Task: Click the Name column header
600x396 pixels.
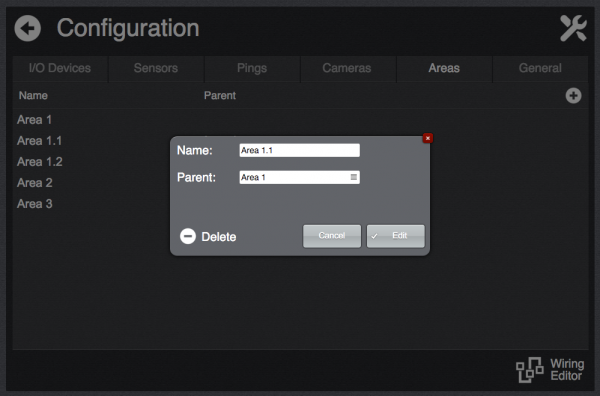Action: pyautogui.click(x=33, y=96)
